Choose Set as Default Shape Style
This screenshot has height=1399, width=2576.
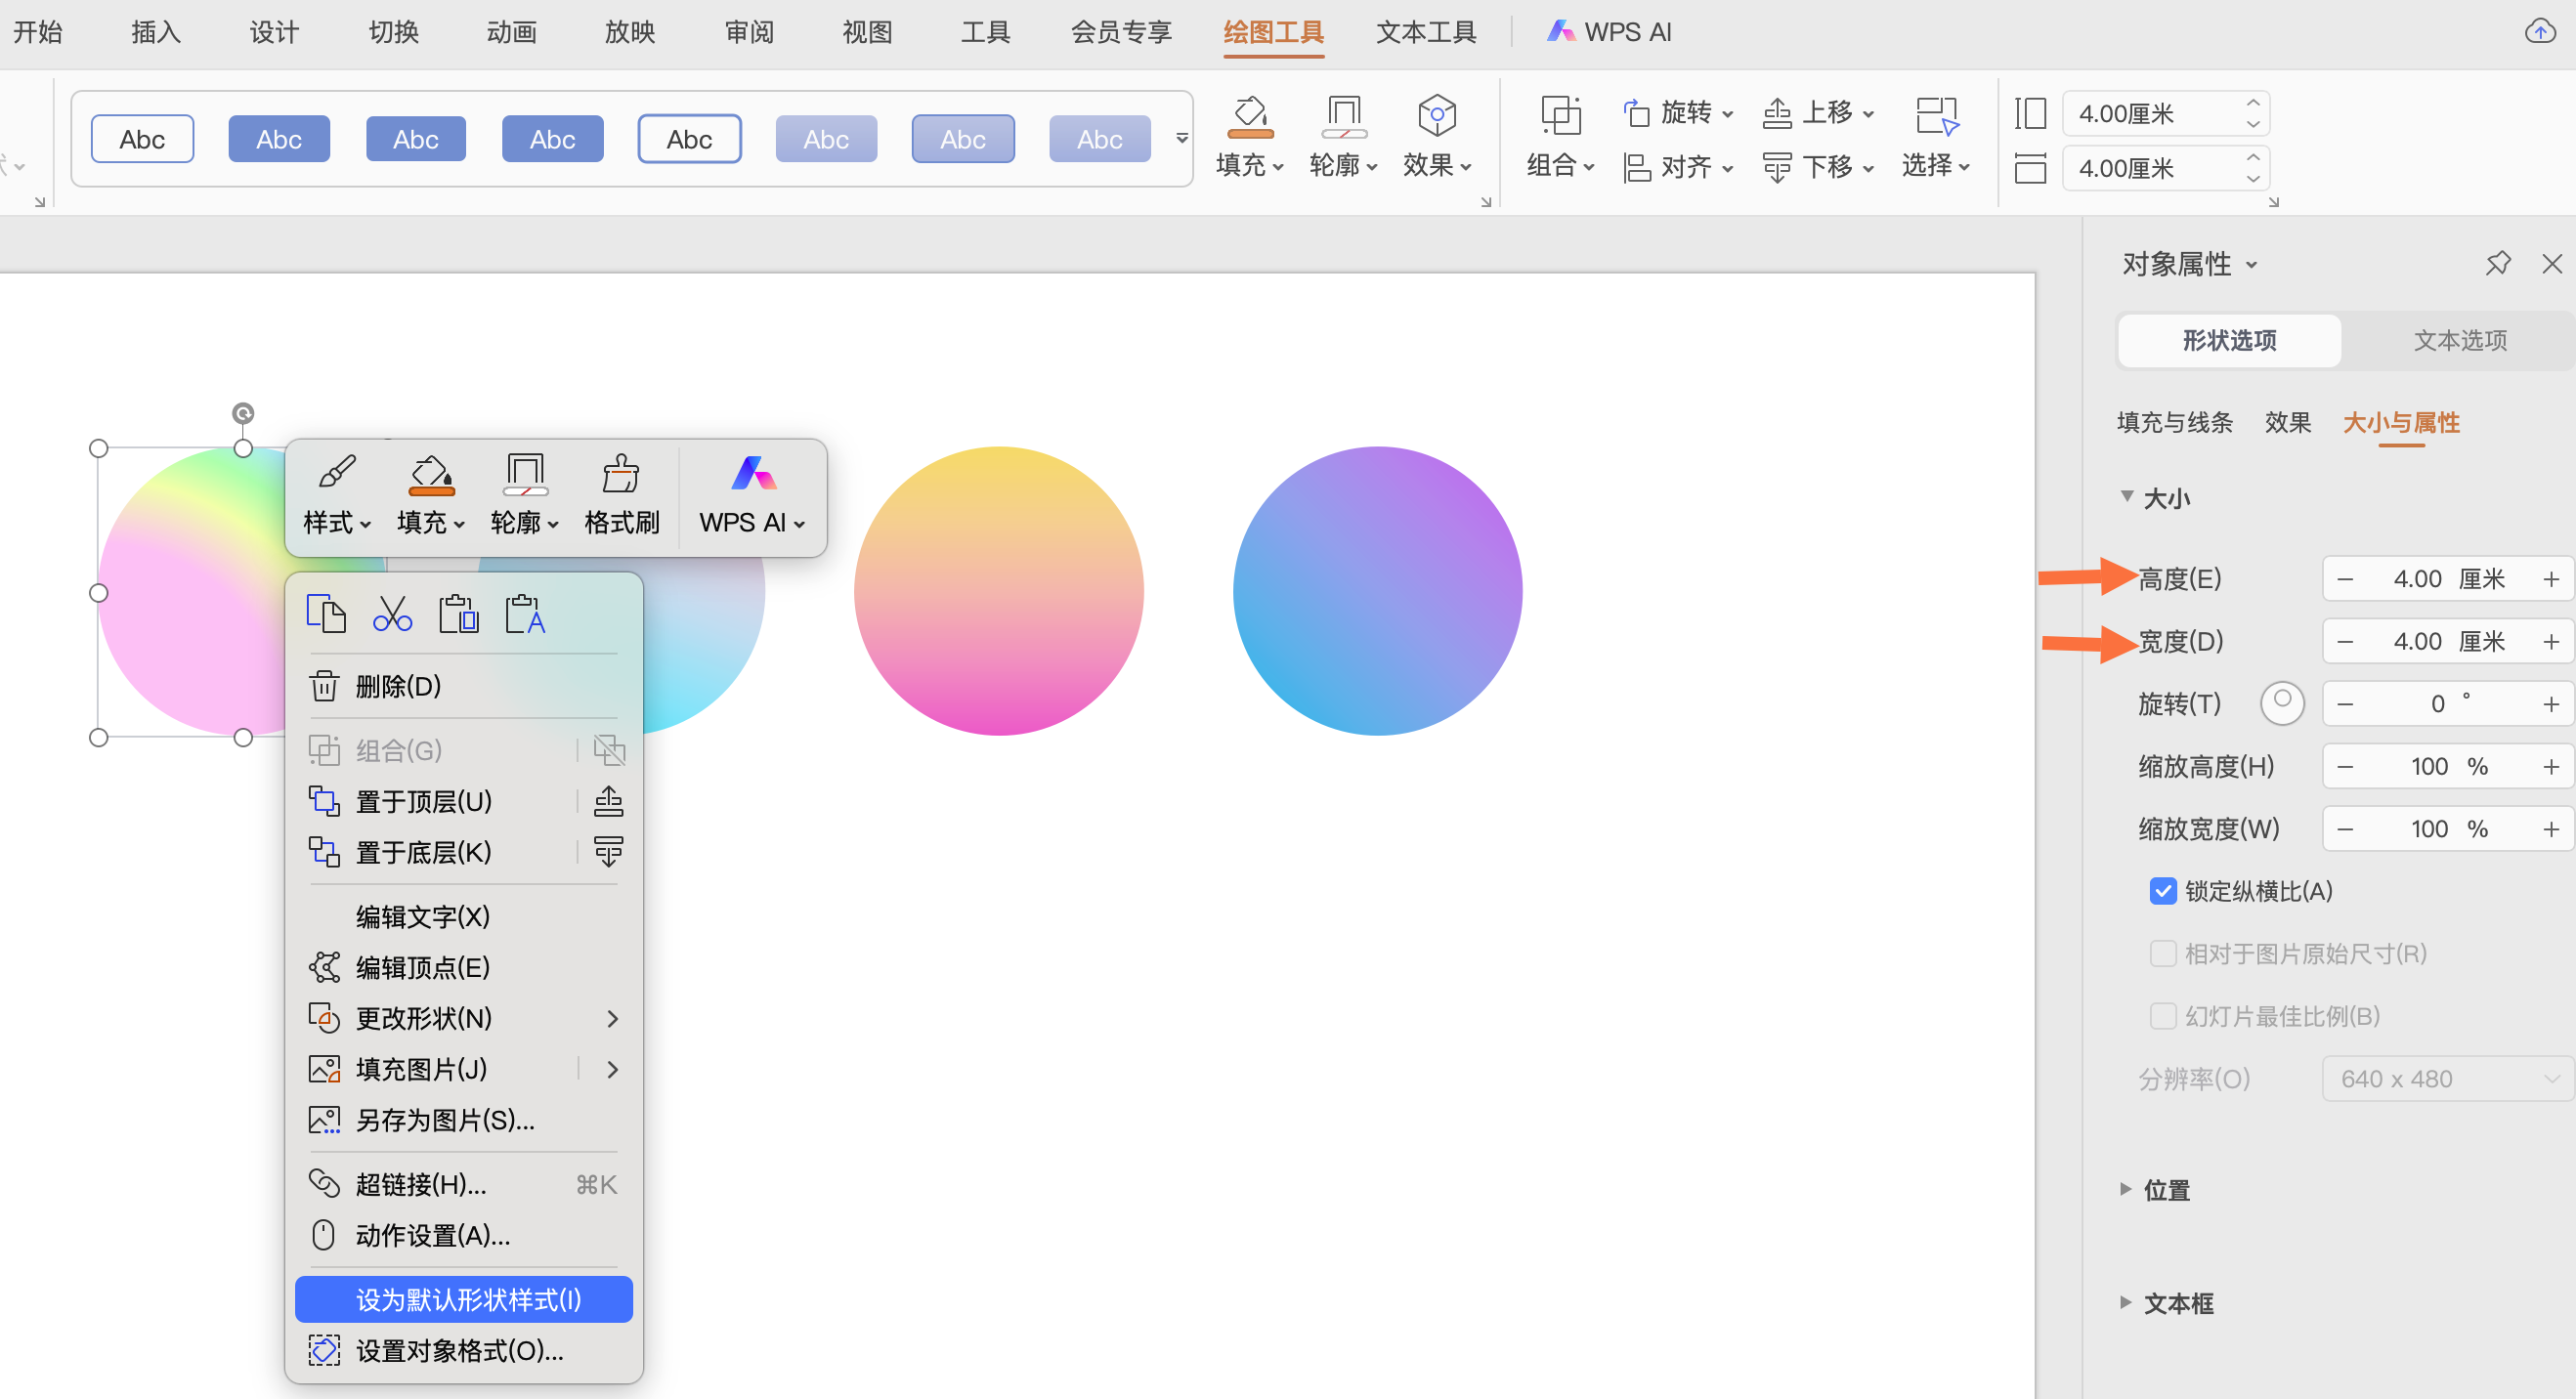point(467,1299)
